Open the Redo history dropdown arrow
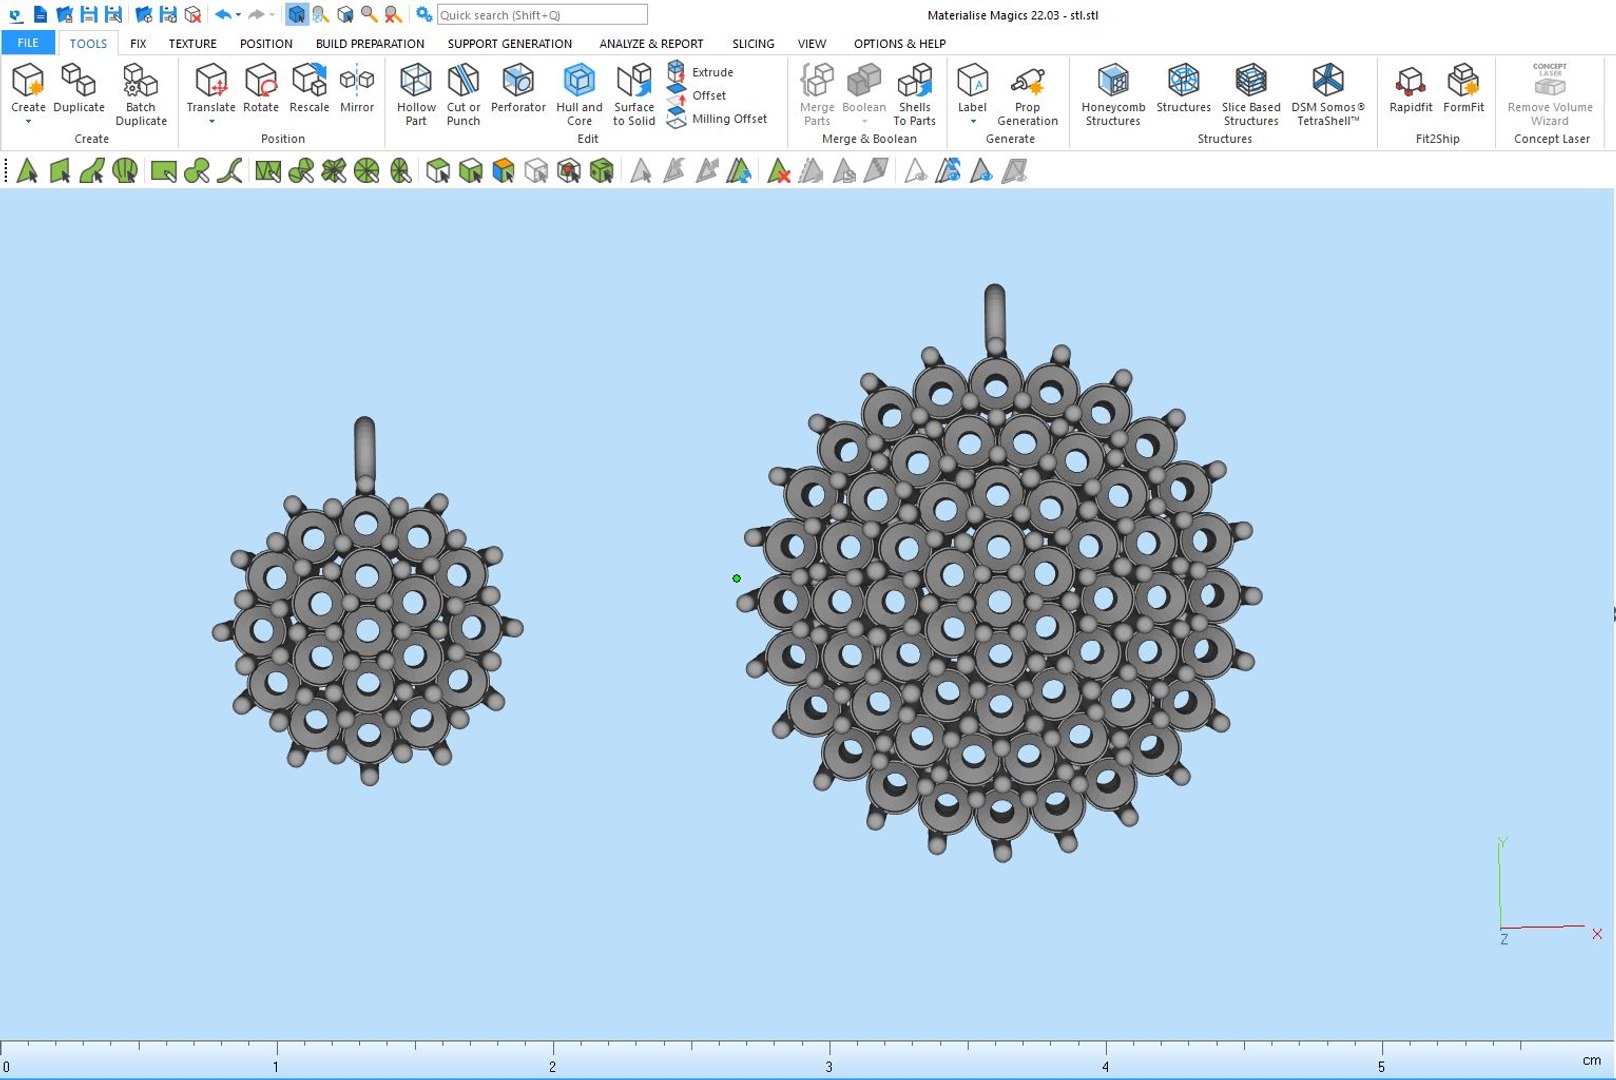This screenshot has width=1616, height=1080. [272, 15]
